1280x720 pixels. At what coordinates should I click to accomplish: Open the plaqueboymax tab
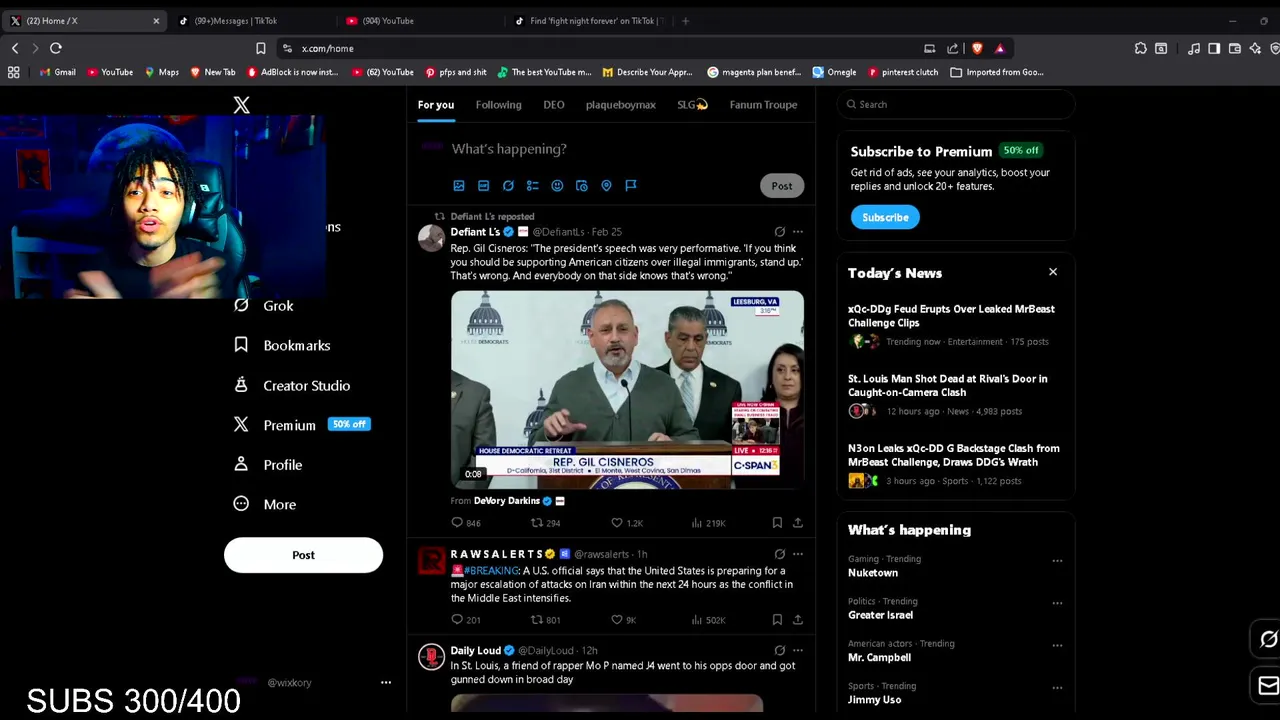[621, 105]
